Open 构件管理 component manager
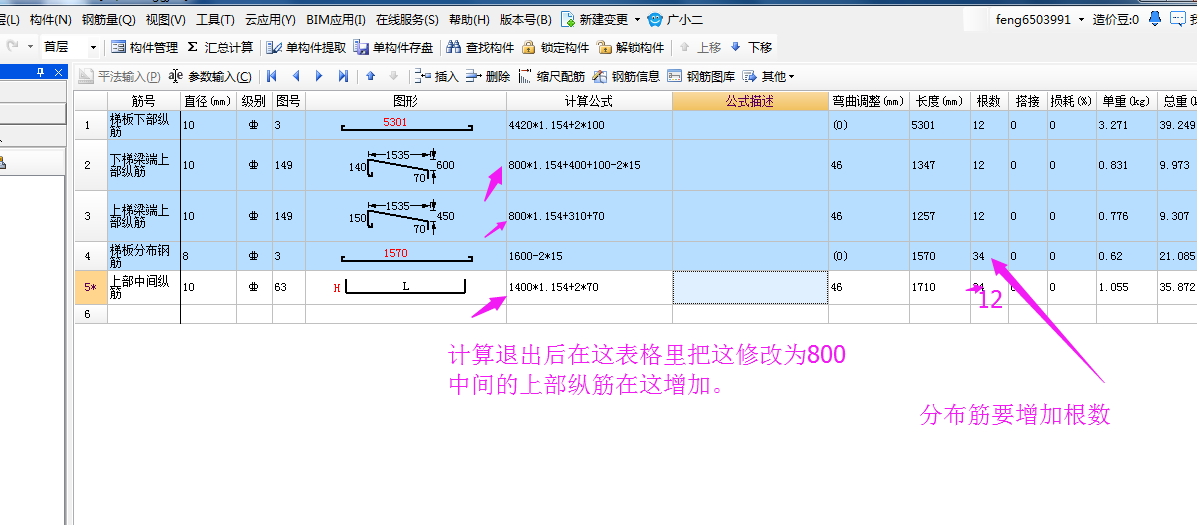This screenshot has width=1197, height=525. [x=144, y=47]
